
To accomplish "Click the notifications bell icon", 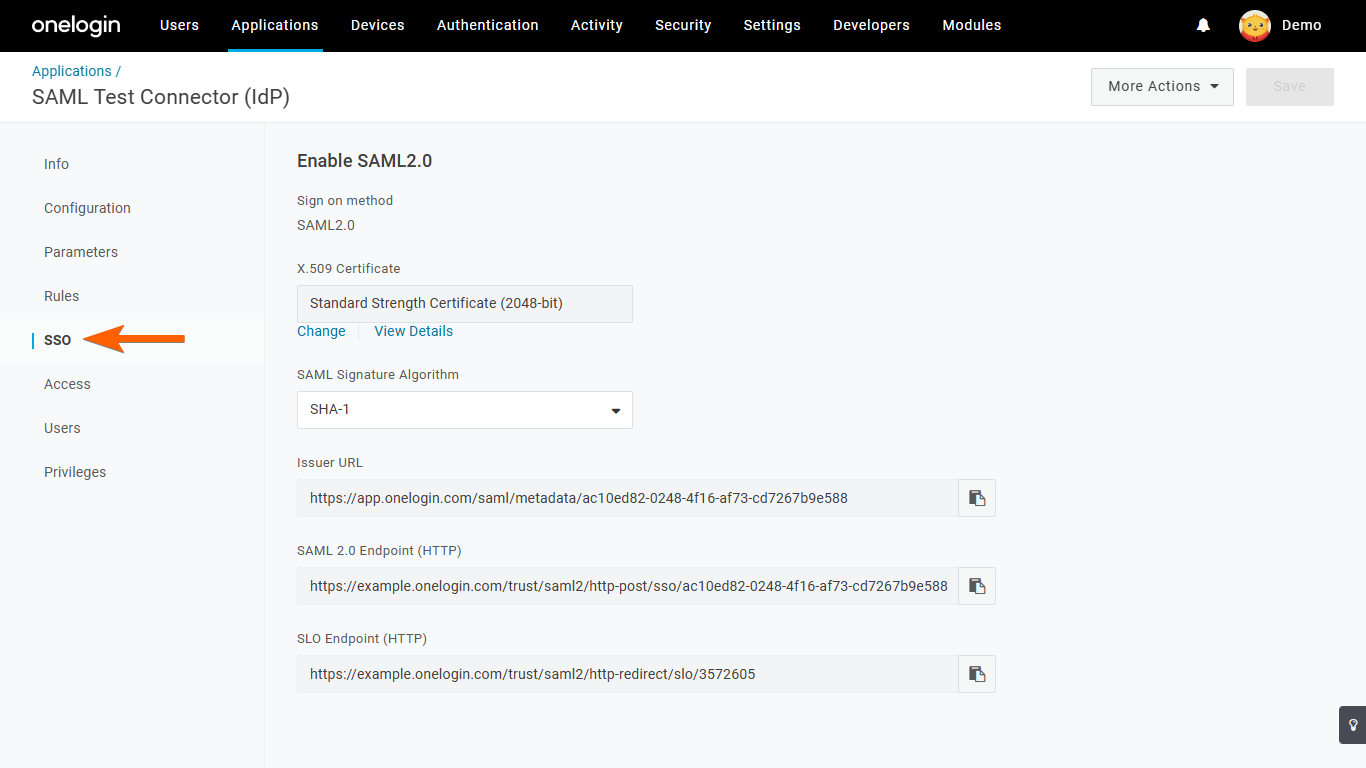I will point(1203,25).
